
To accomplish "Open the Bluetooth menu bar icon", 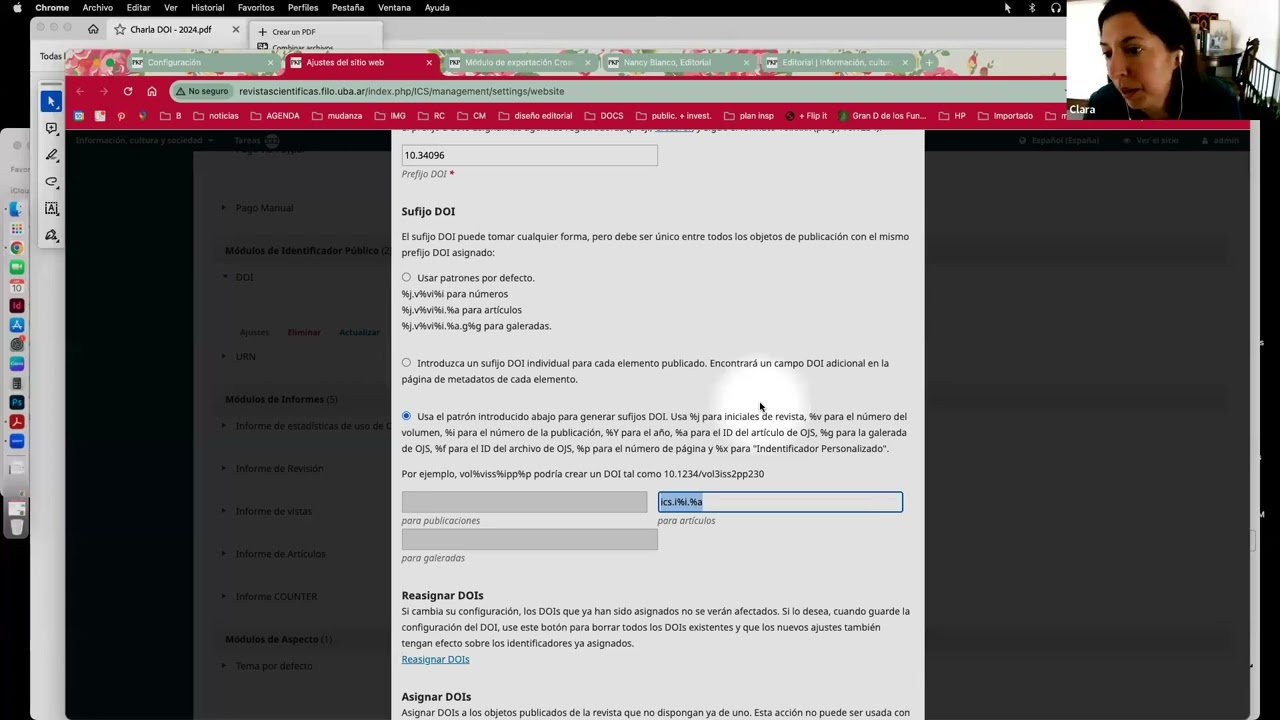I will (1032, 8).
